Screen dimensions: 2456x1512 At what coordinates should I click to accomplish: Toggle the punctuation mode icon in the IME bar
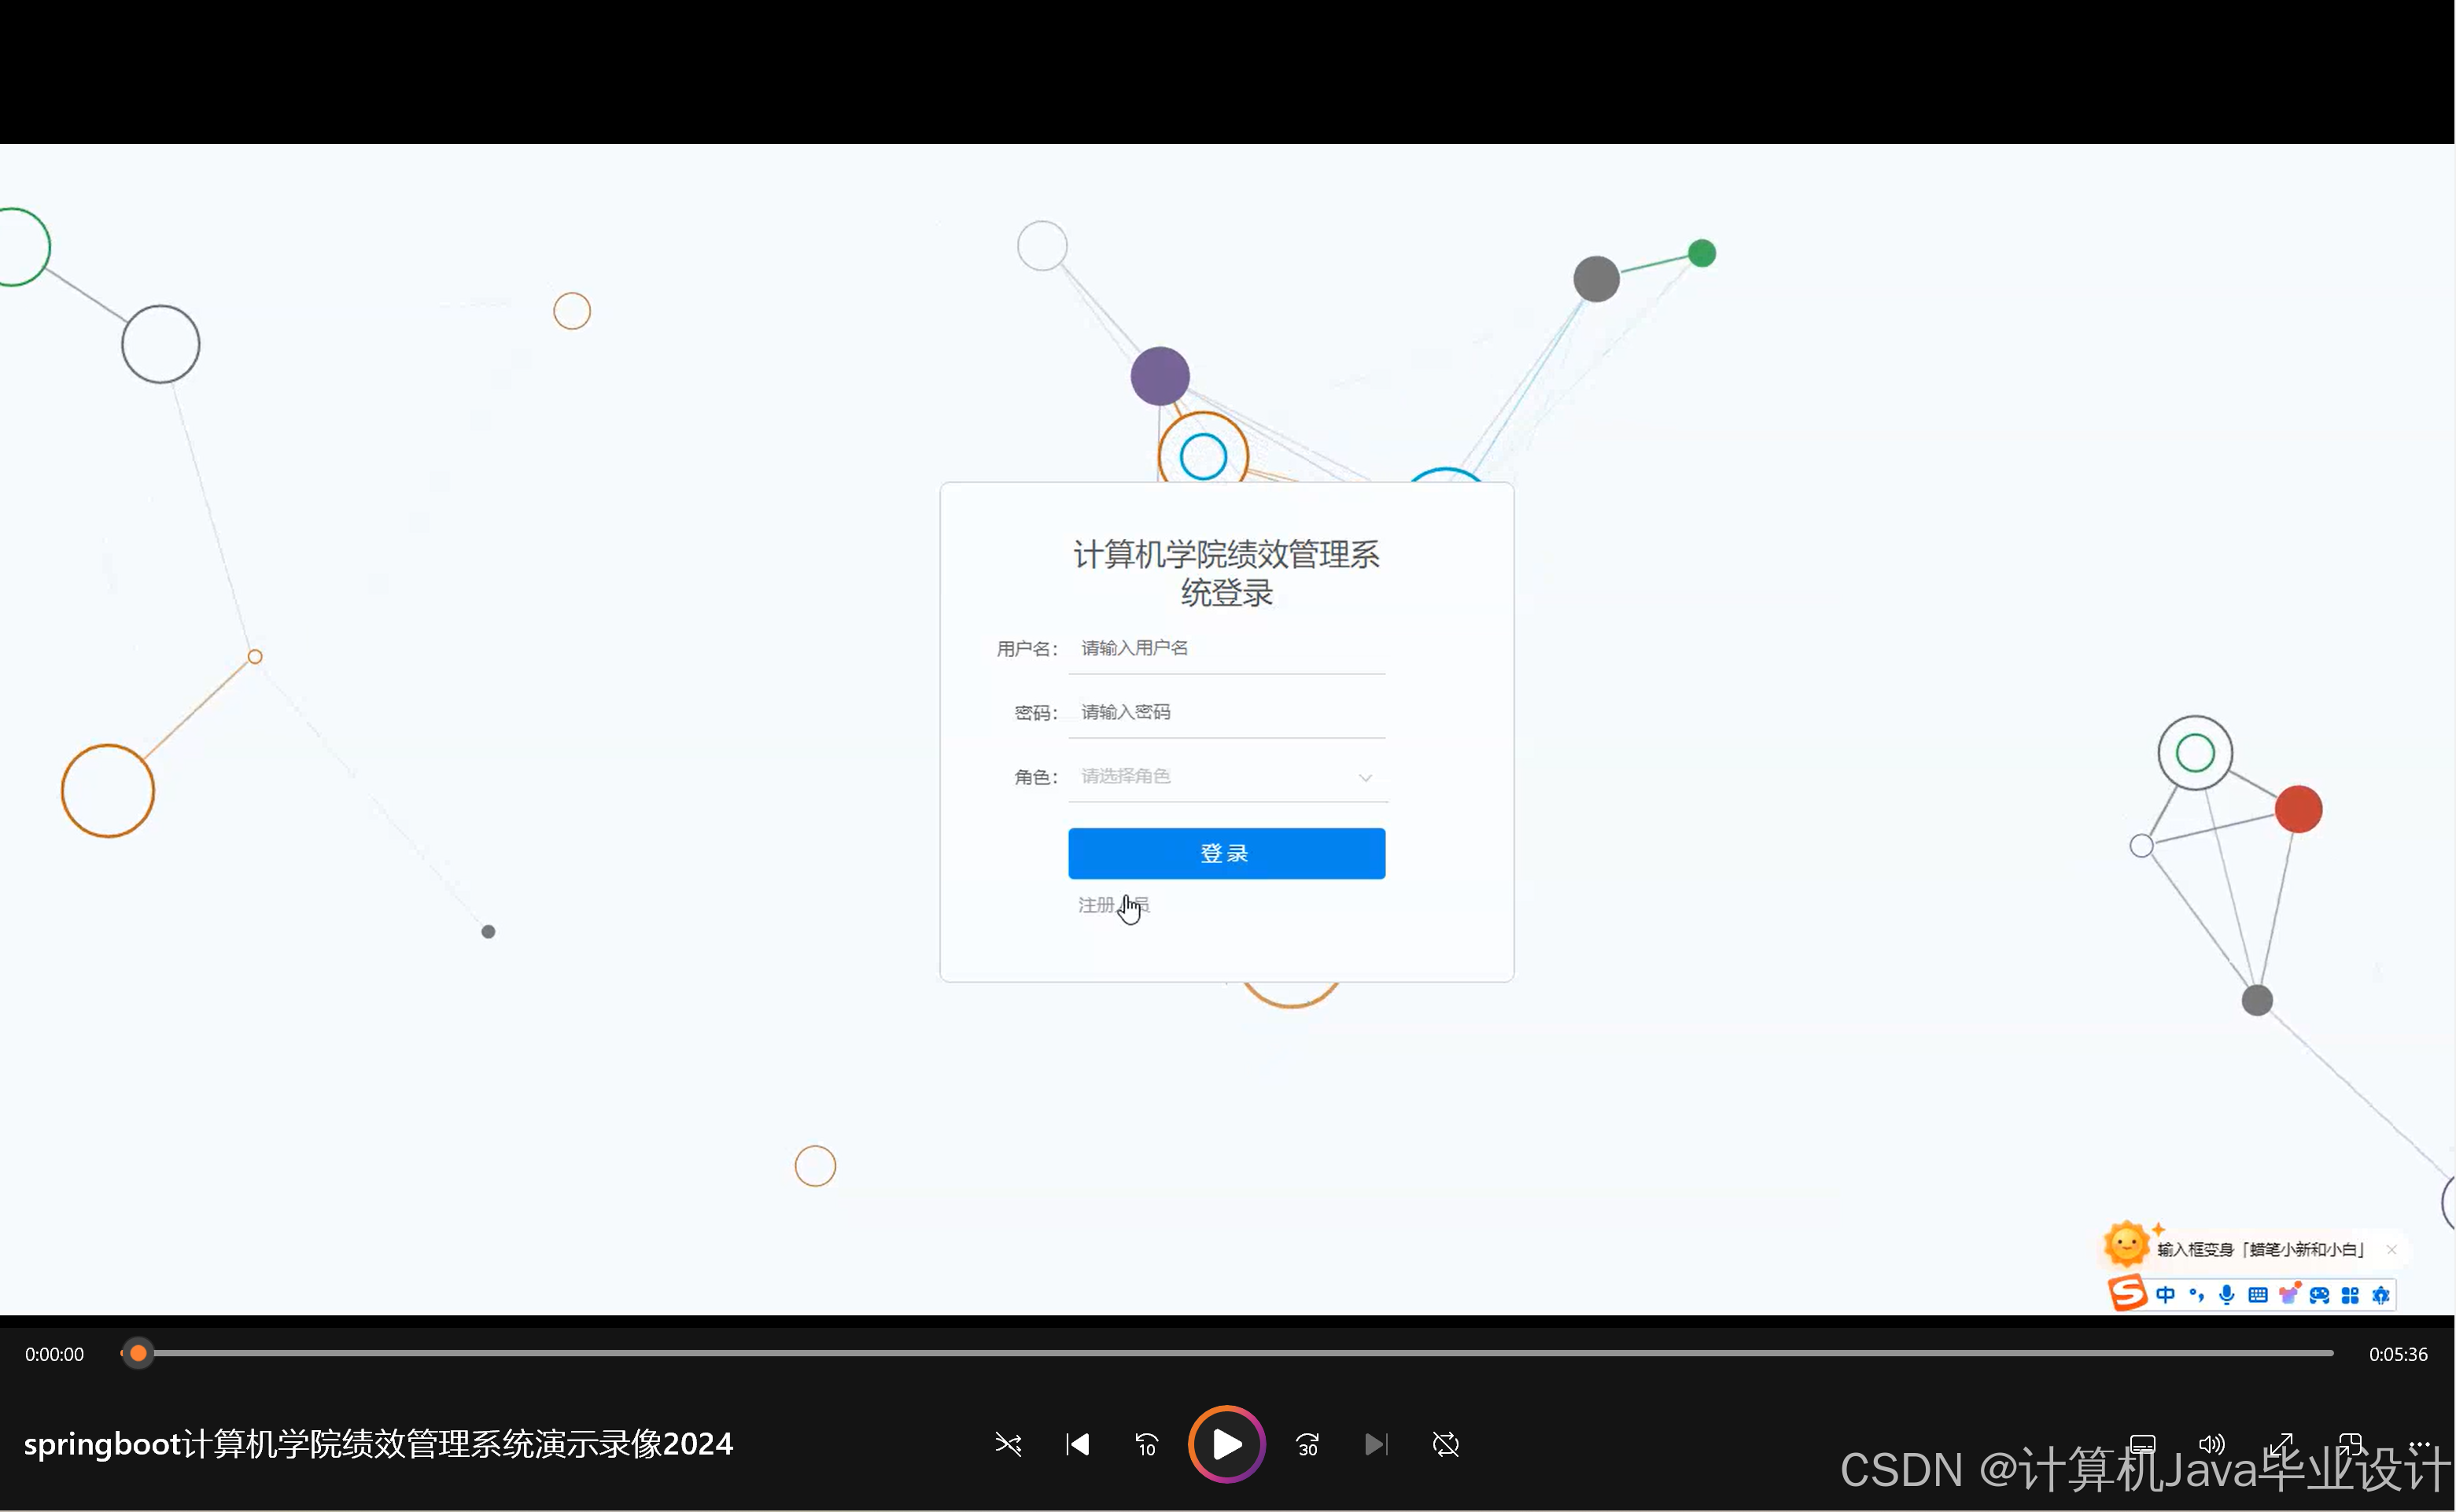(x=2197, y=1295)
